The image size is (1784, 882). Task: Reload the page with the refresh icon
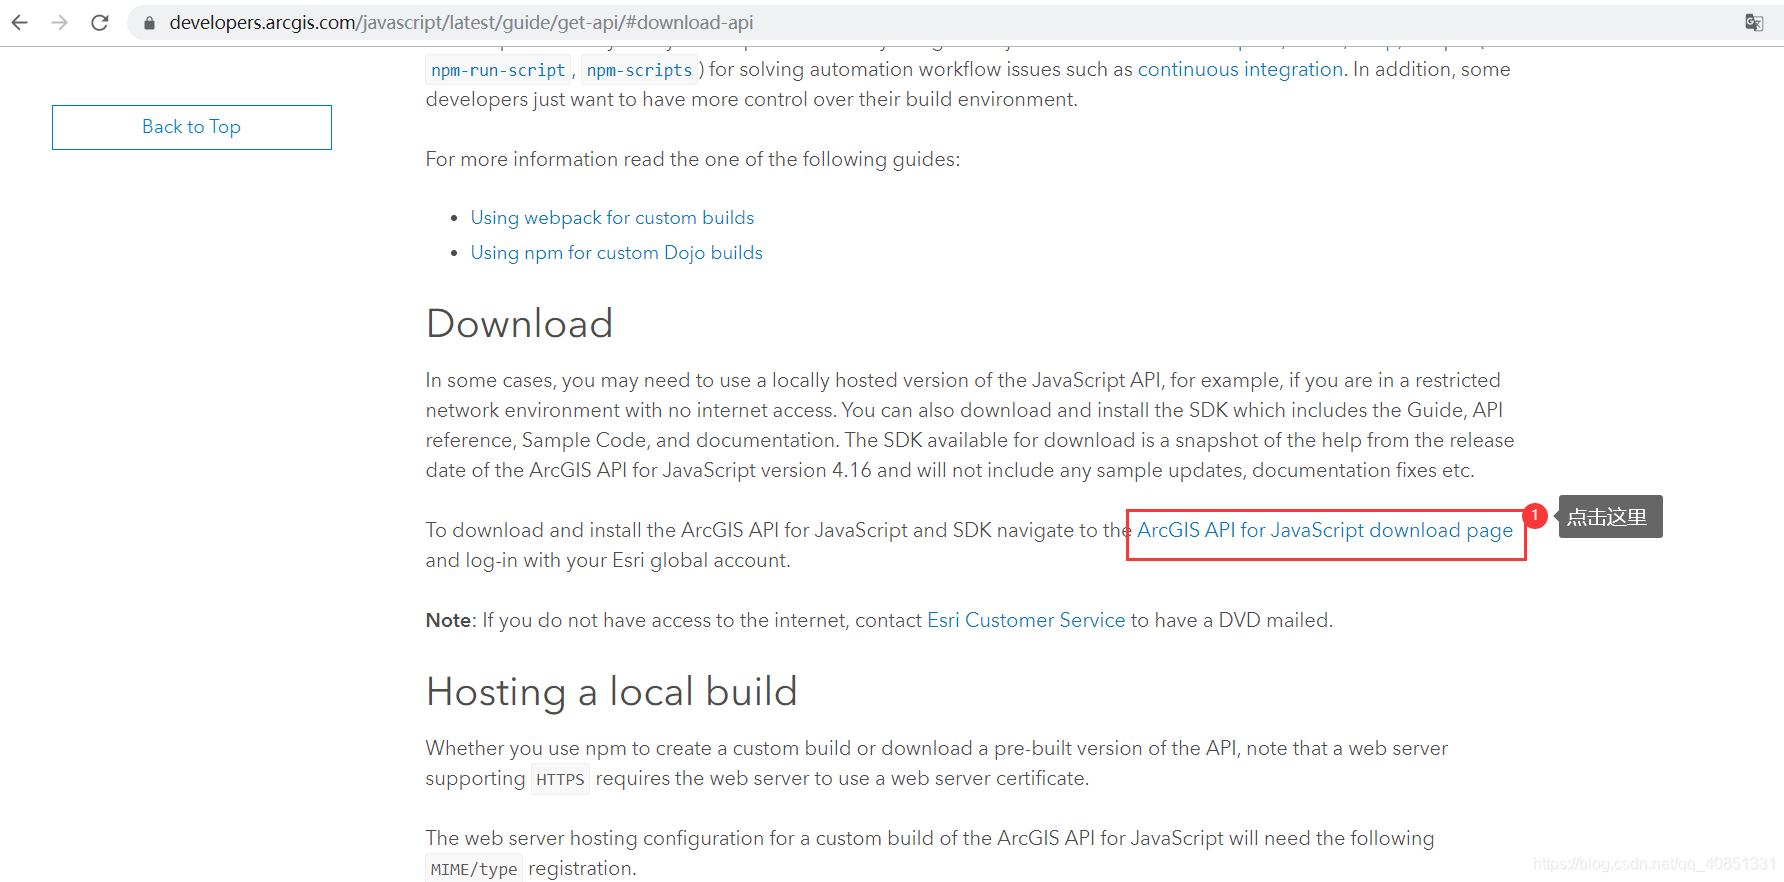pyautogui.click(x=100, y=22)
